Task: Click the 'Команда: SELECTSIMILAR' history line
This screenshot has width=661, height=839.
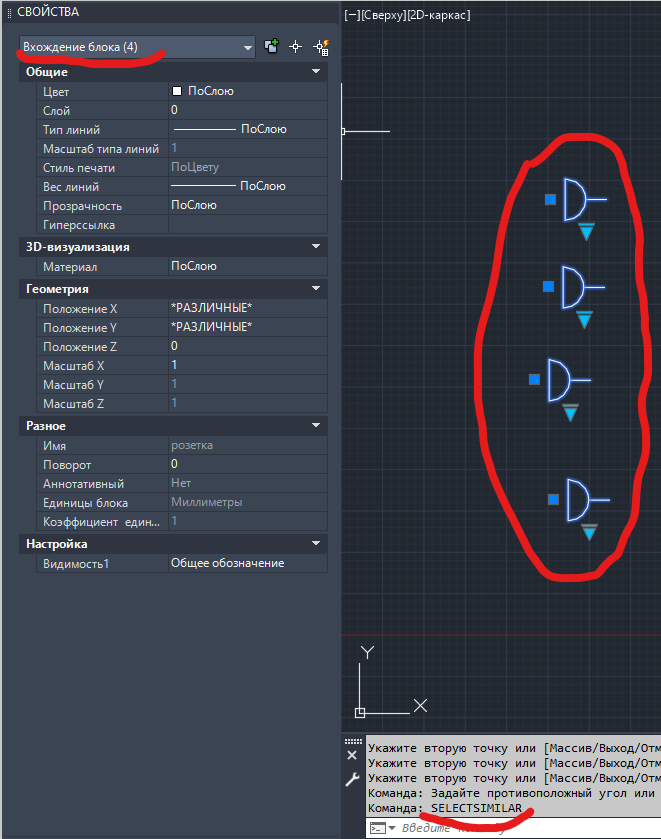Action: click(x=445, y=808)
